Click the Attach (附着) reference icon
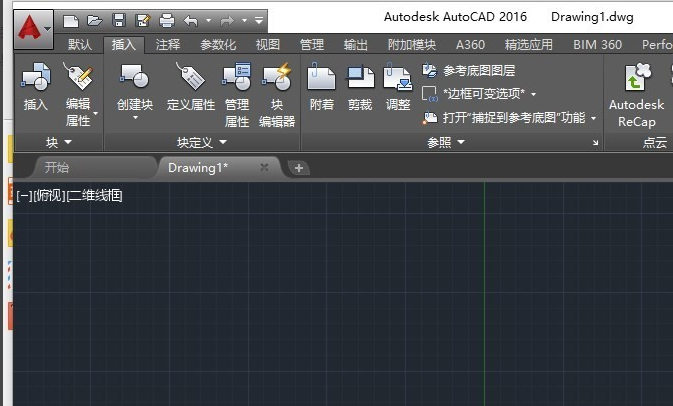Screen dimensions: 673x406 [x=322, y=77]
